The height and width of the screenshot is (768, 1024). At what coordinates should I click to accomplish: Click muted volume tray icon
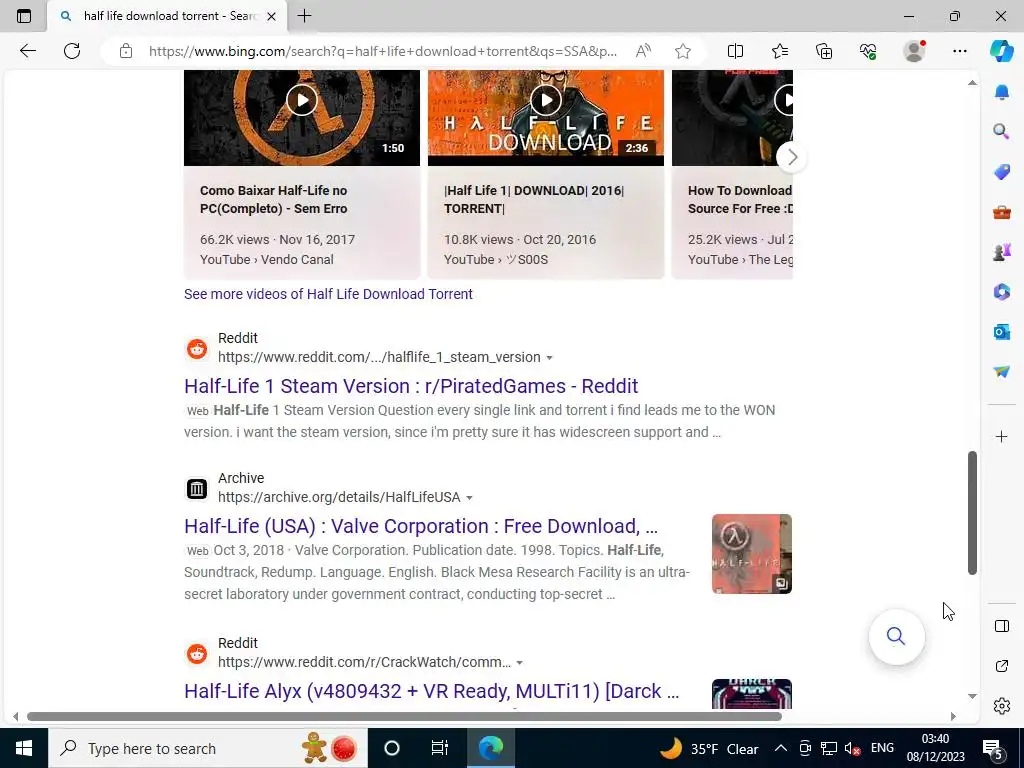point(852,748)
